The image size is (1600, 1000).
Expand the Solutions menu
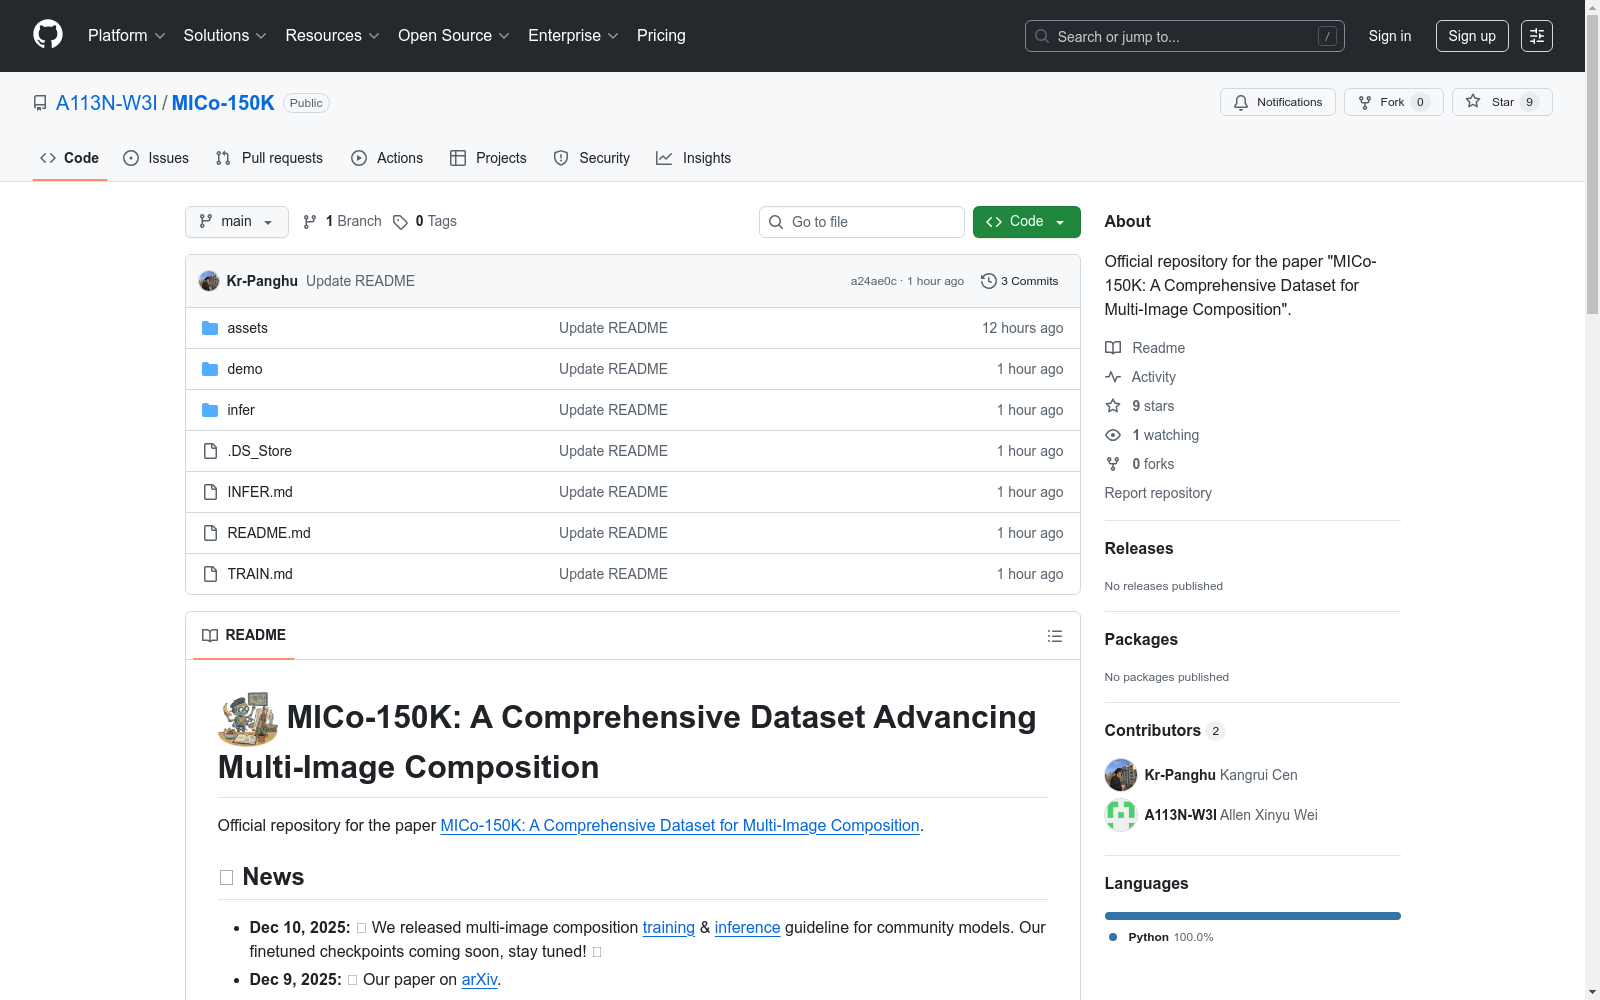[x=225, y=36]
